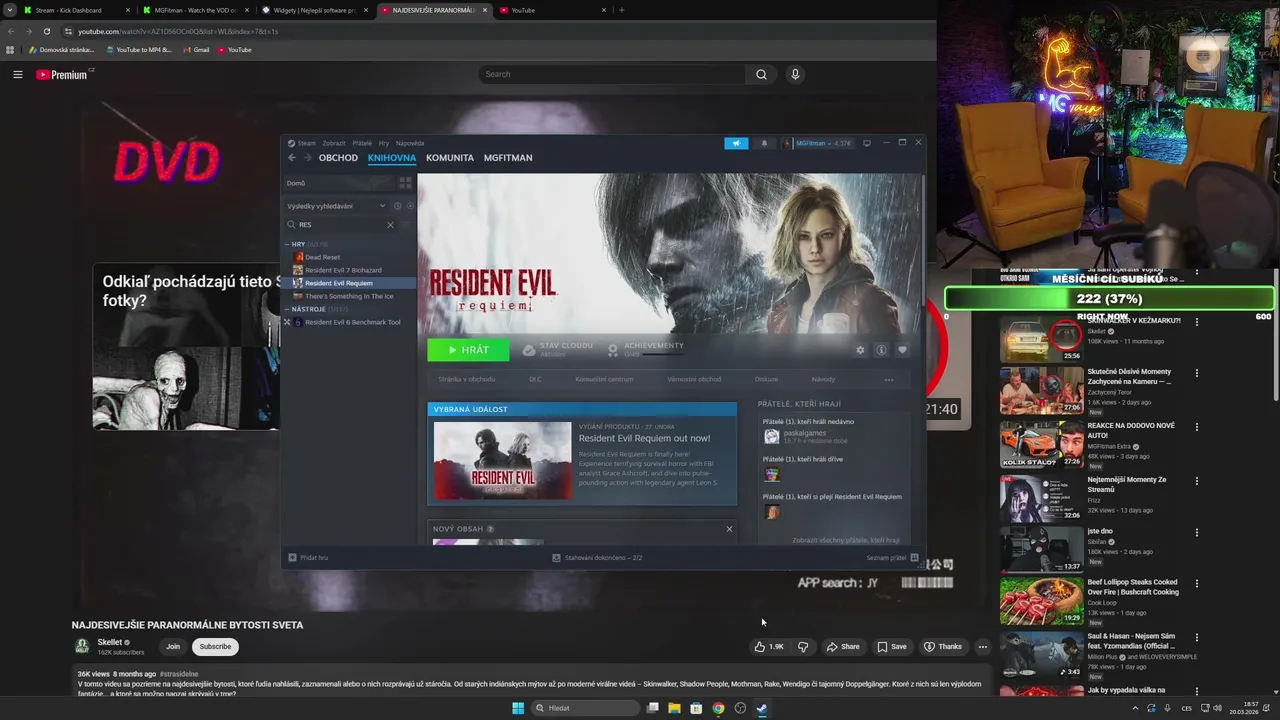
Task: Dislike the YouTube video
Action: tap(803, 647)
